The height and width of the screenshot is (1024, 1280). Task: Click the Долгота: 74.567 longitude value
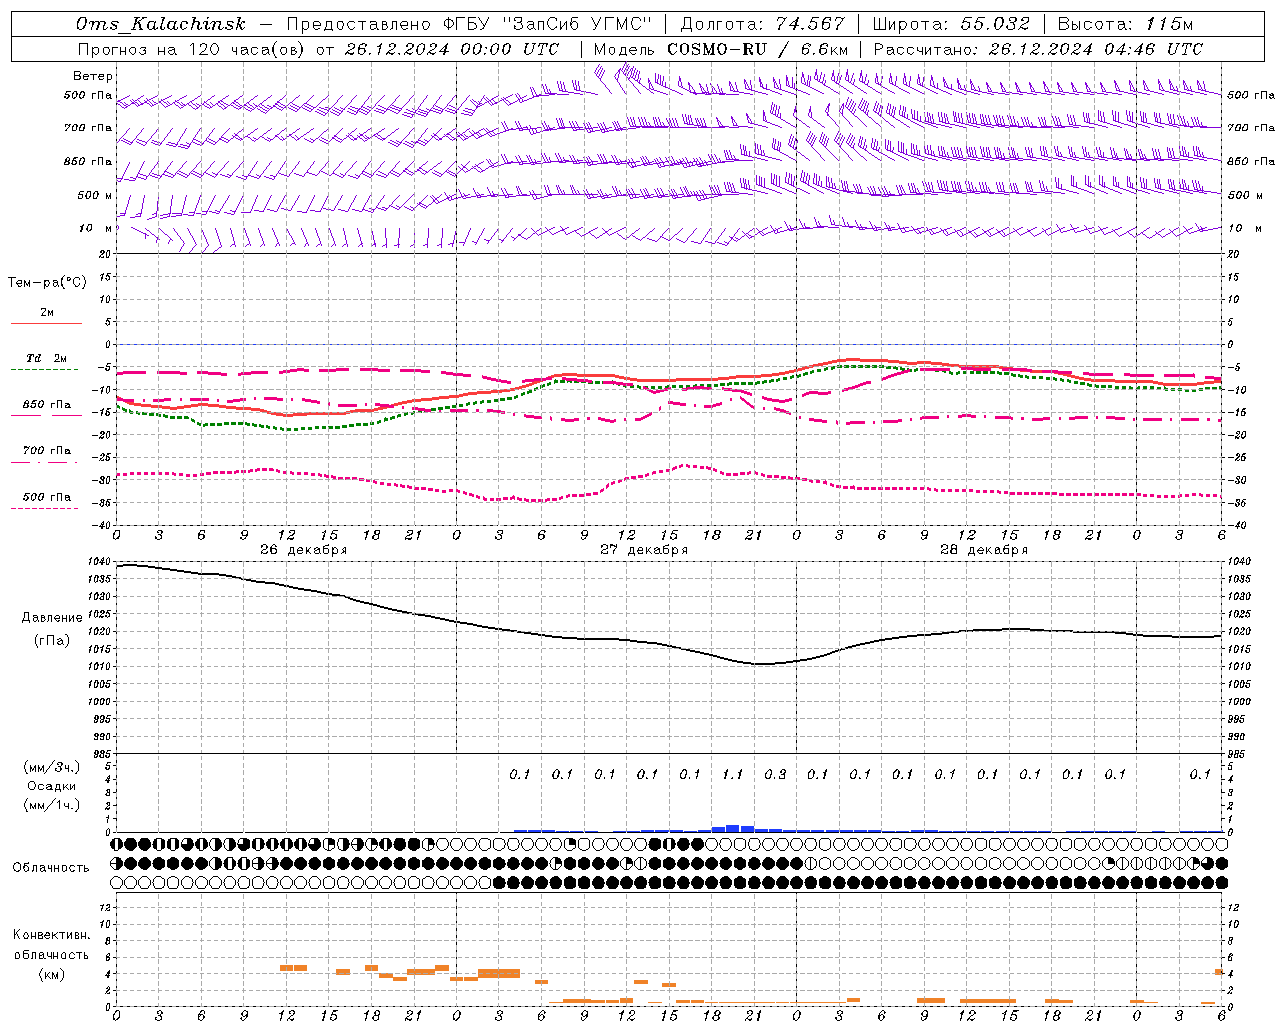(x=762, y=24)
